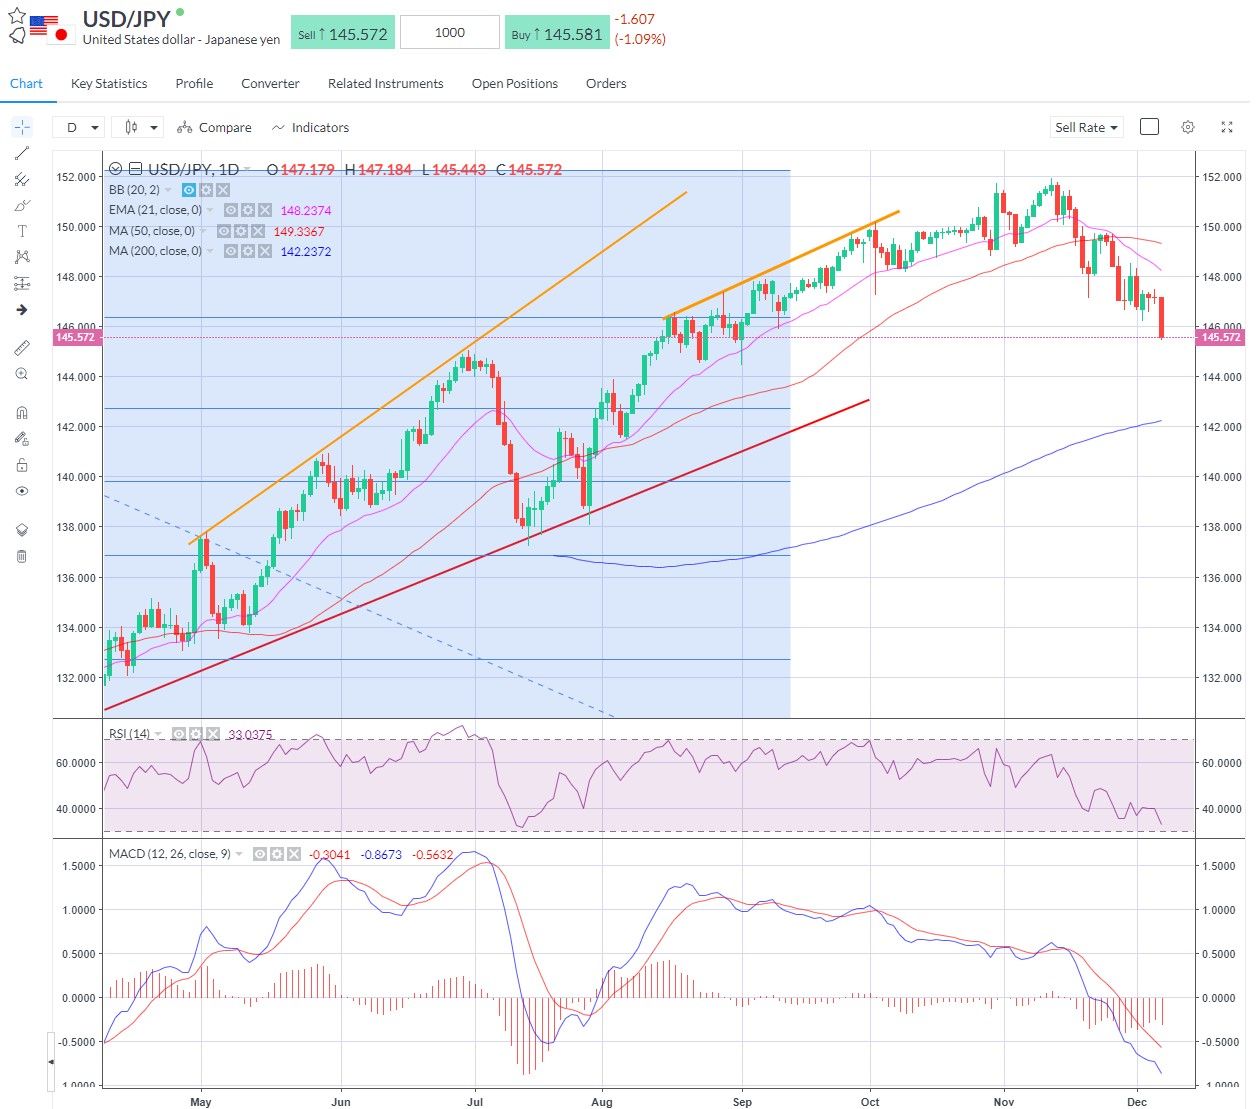1256x1109 pixels.
Task: Click the 1000 quantity input field
Action: pyautogui.click(x=449, y=31)
